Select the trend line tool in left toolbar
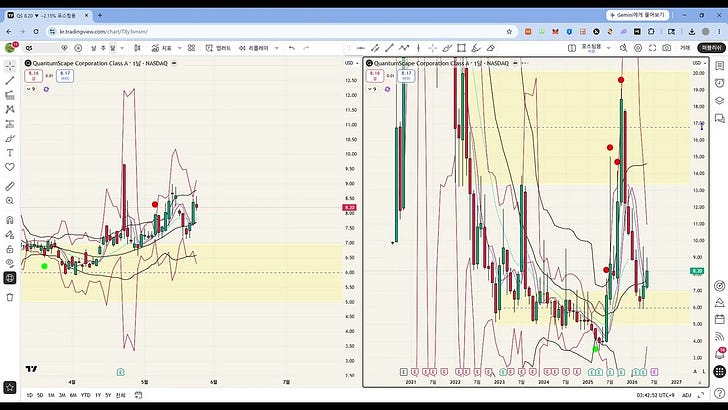 [10, 80]
